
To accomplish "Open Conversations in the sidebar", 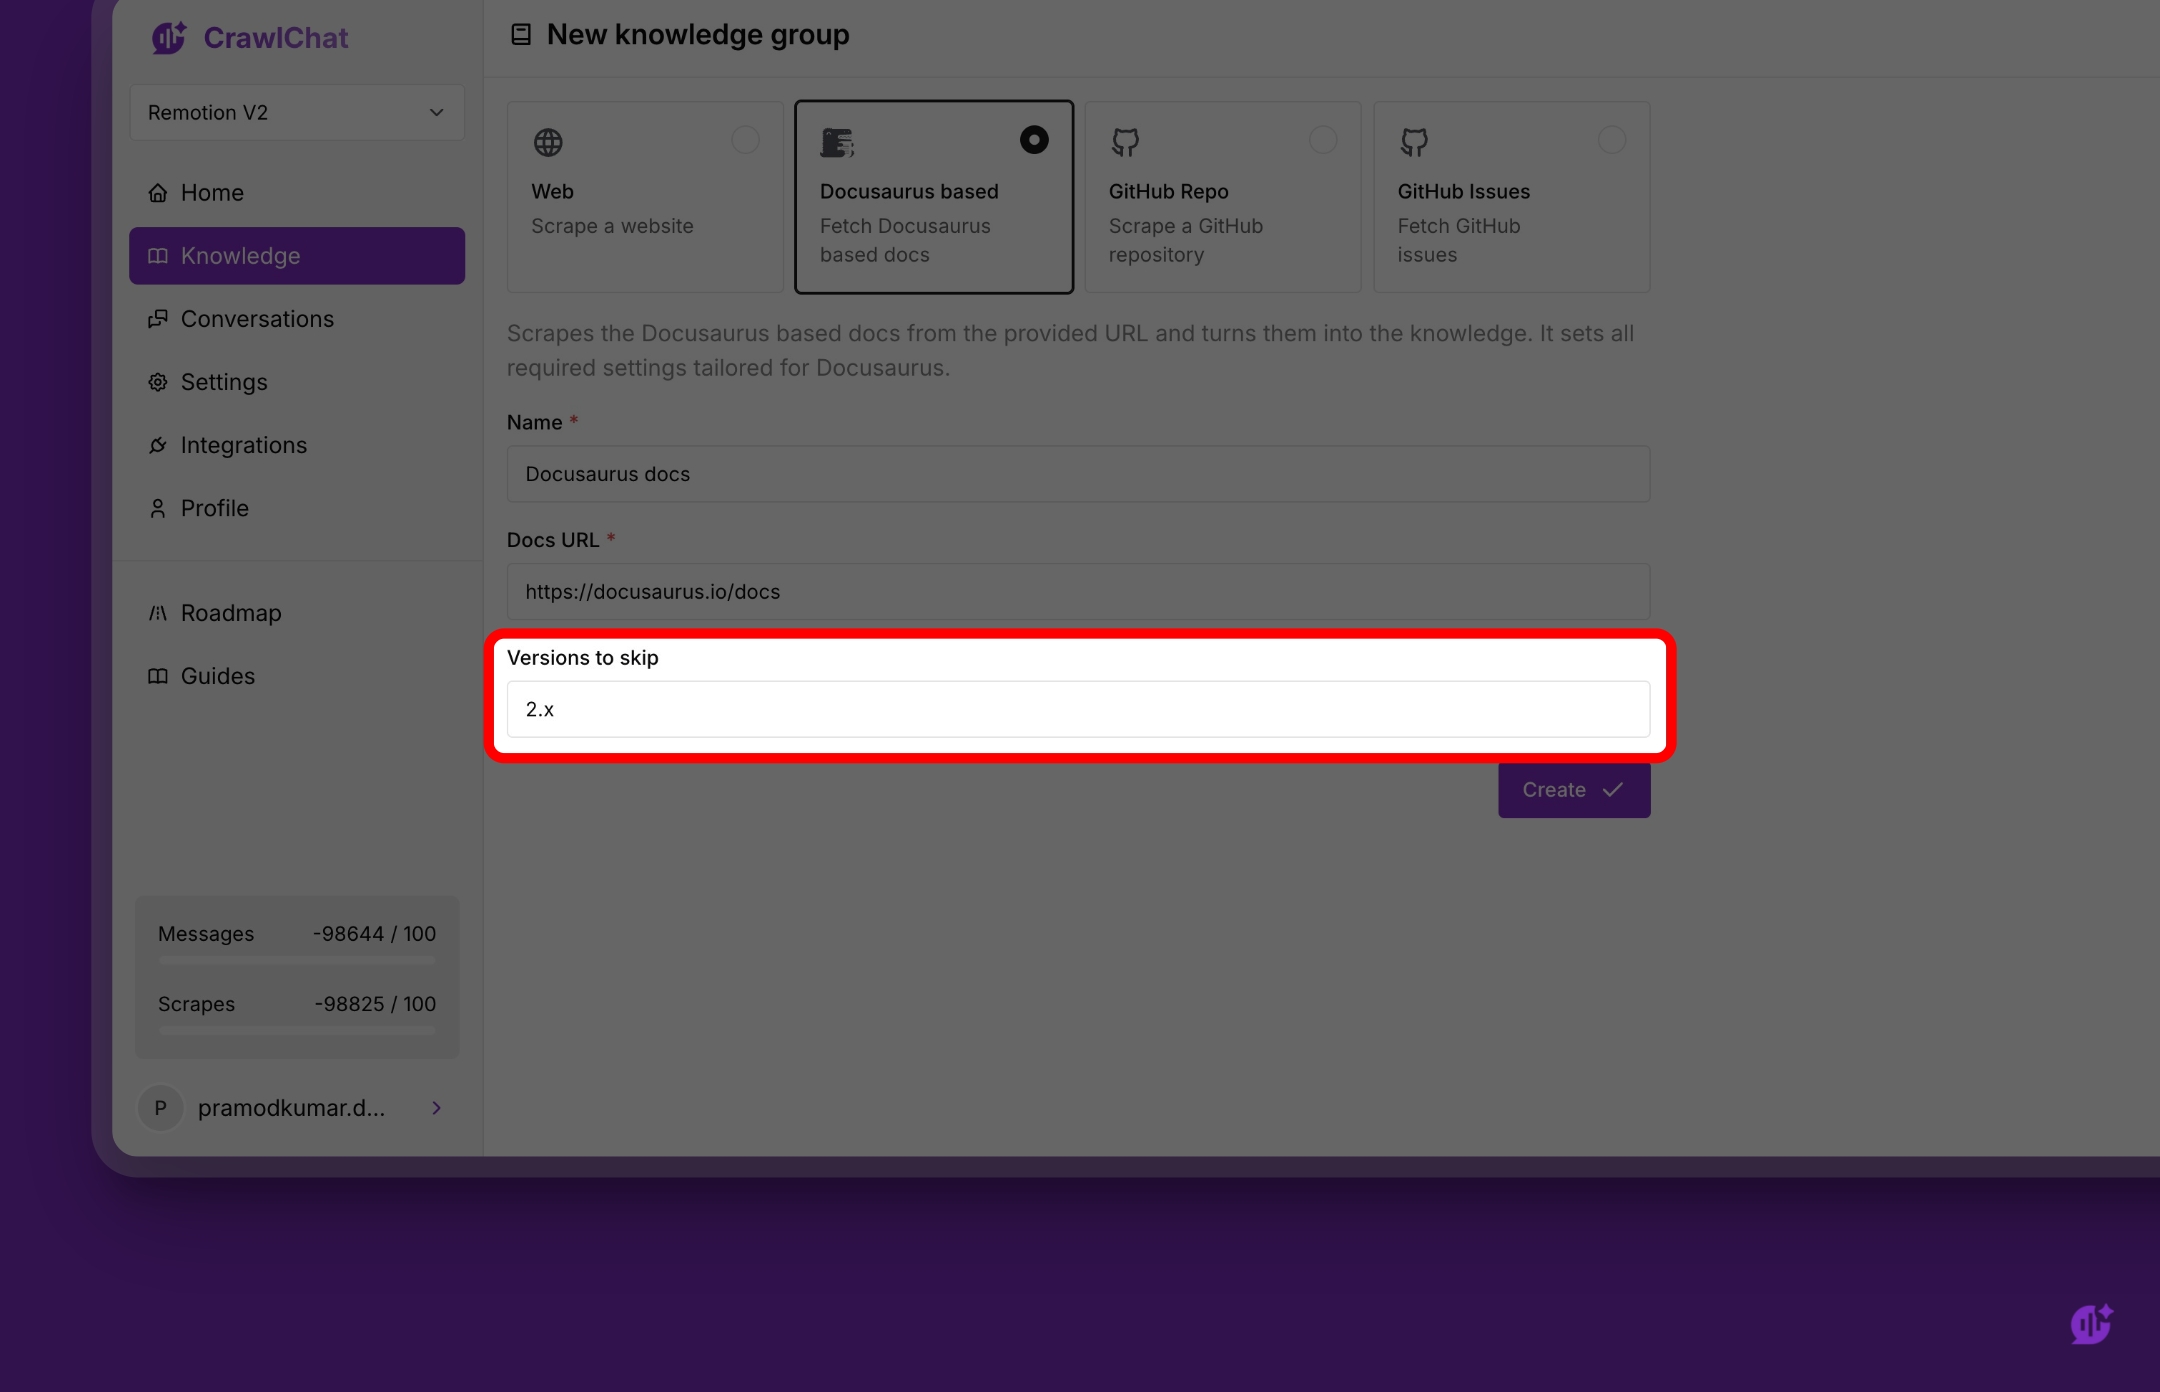I will [x=257, y=319].
